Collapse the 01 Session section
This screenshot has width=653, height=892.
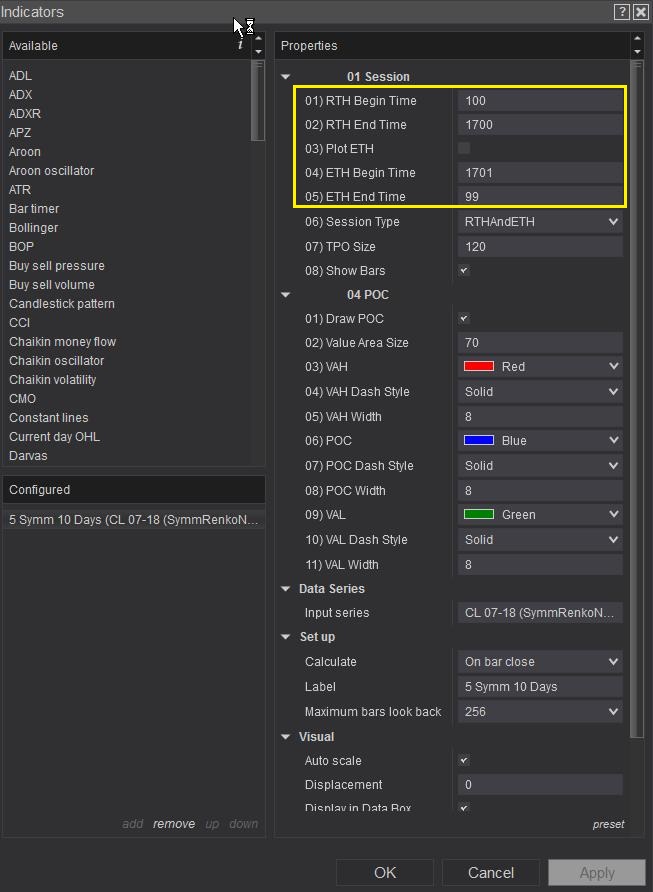click(x=286, y=77)
